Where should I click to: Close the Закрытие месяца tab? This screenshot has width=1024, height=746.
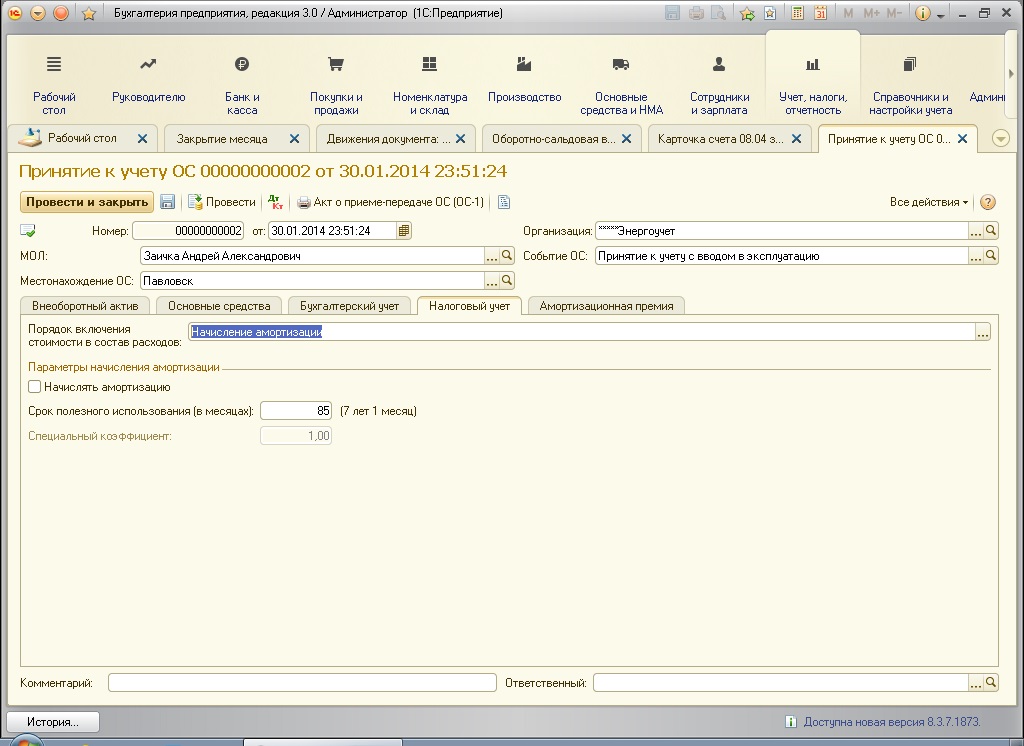click(x=295, y=138)
